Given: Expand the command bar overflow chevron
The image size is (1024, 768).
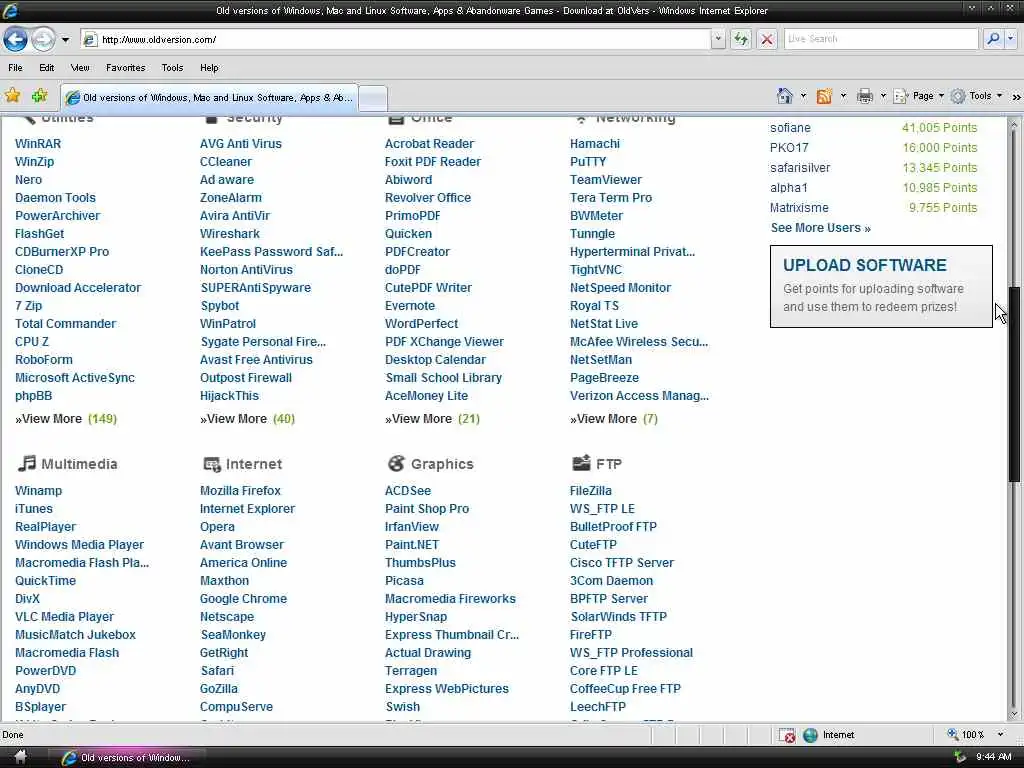Looking at the screenshot, I should (x=1016, y=97).
